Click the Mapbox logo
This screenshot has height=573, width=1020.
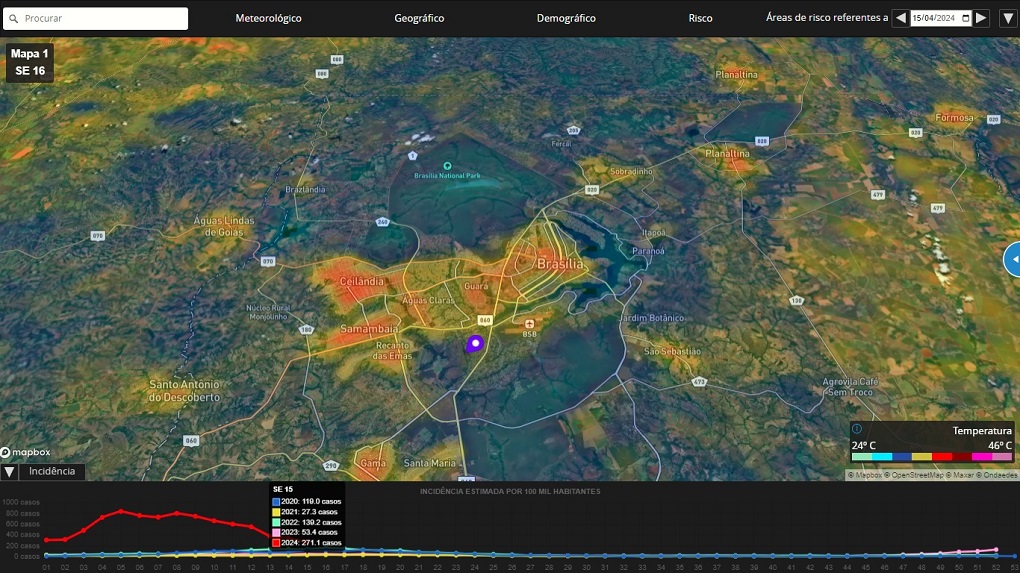25,453
